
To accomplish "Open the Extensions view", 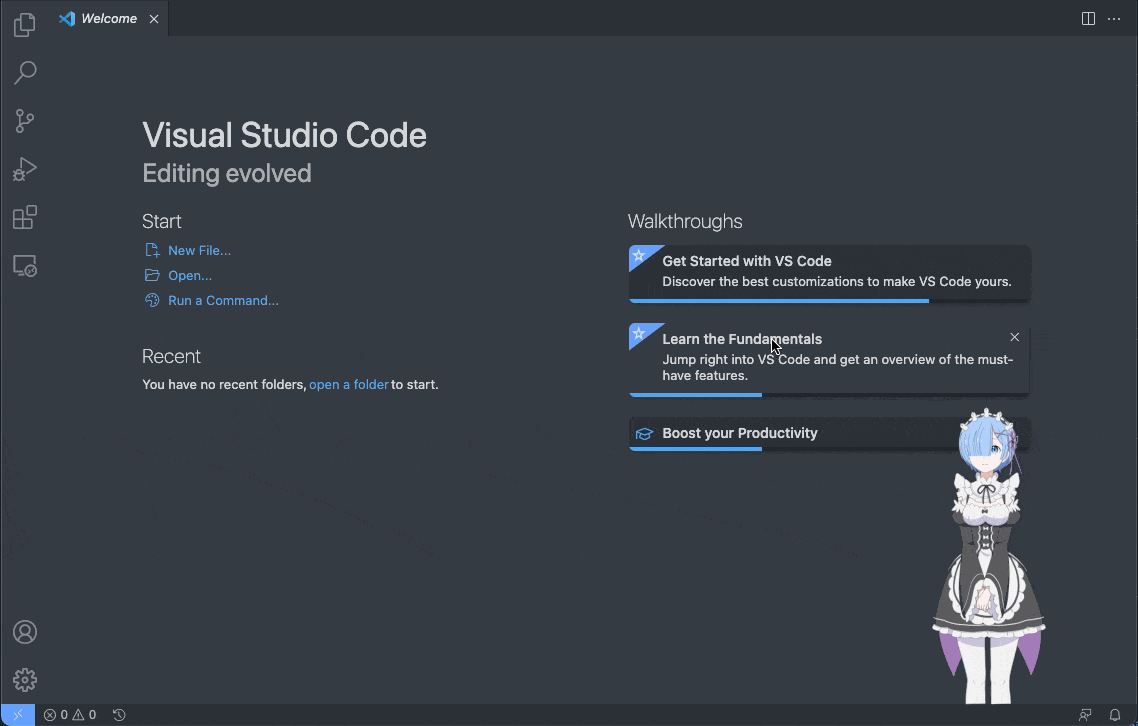I will [x=24, y=217].
